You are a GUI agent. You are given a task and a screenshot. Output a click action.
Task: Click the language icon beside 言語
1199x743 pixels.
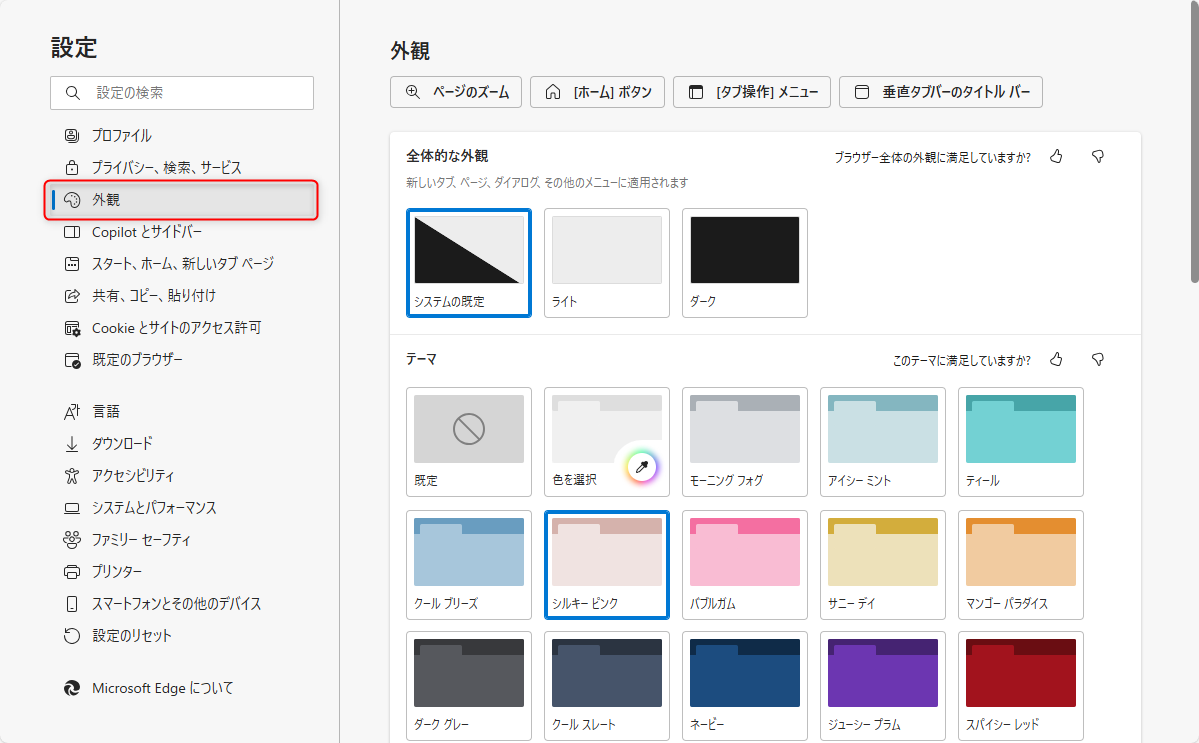[72, 411]
